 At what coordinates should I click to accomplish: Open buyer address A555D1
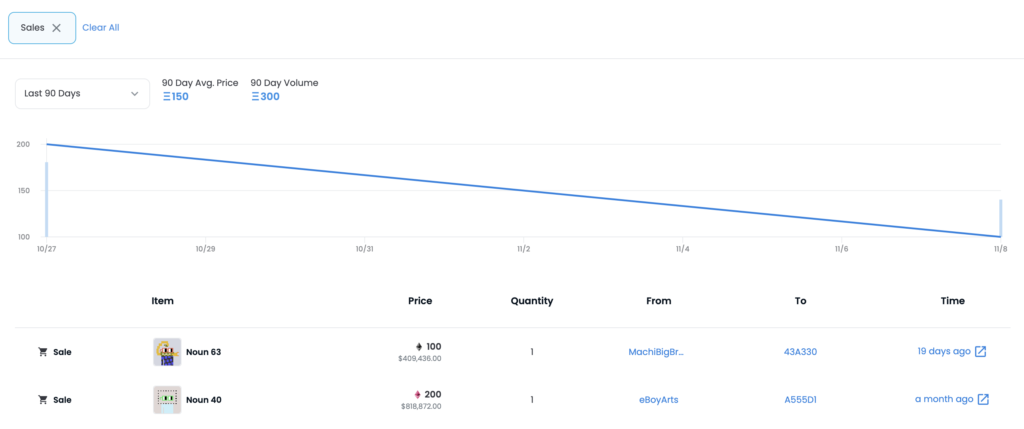click(800, 400)
